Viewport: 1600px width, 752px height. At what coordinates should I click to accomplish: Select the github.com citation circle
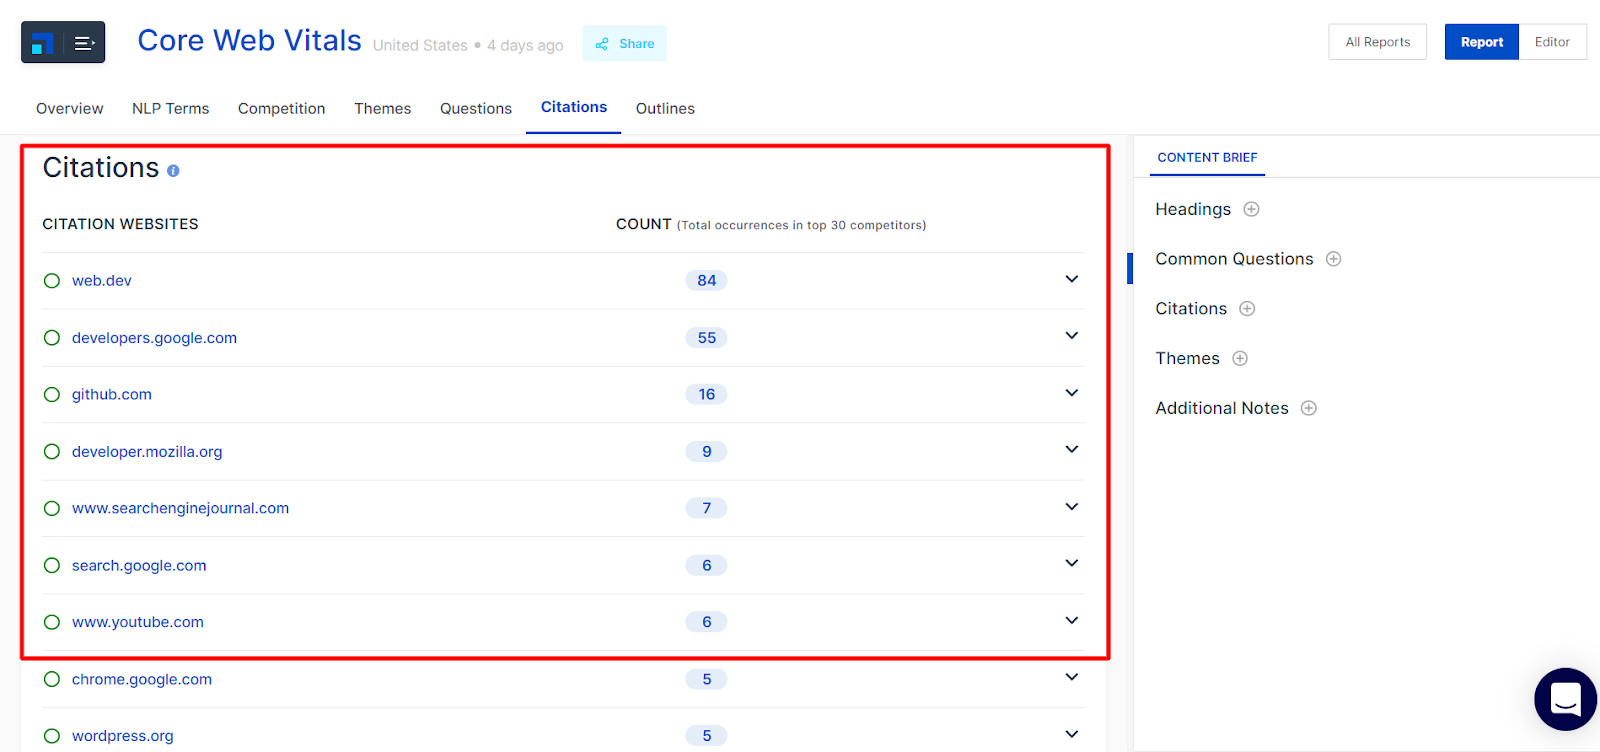click(x=52, y=395)
